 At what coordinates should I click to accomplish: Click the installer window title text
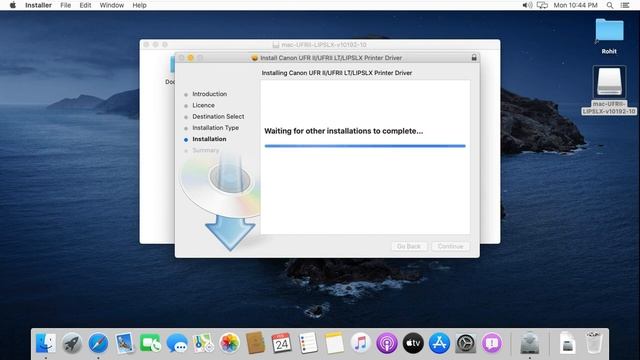click(331, 58)
